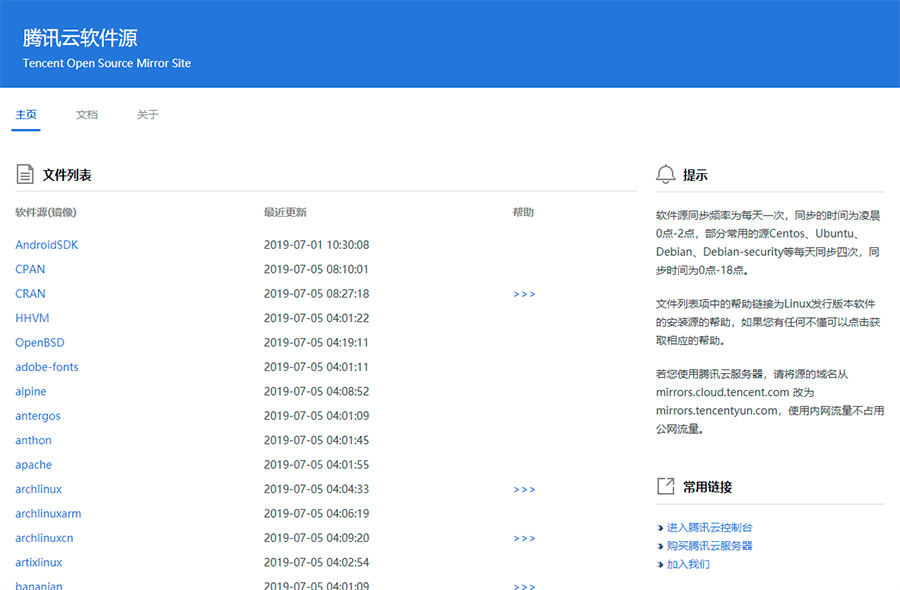Click timestamp 2019-07-01 10:30:08
900x590 pixels.
316,245
